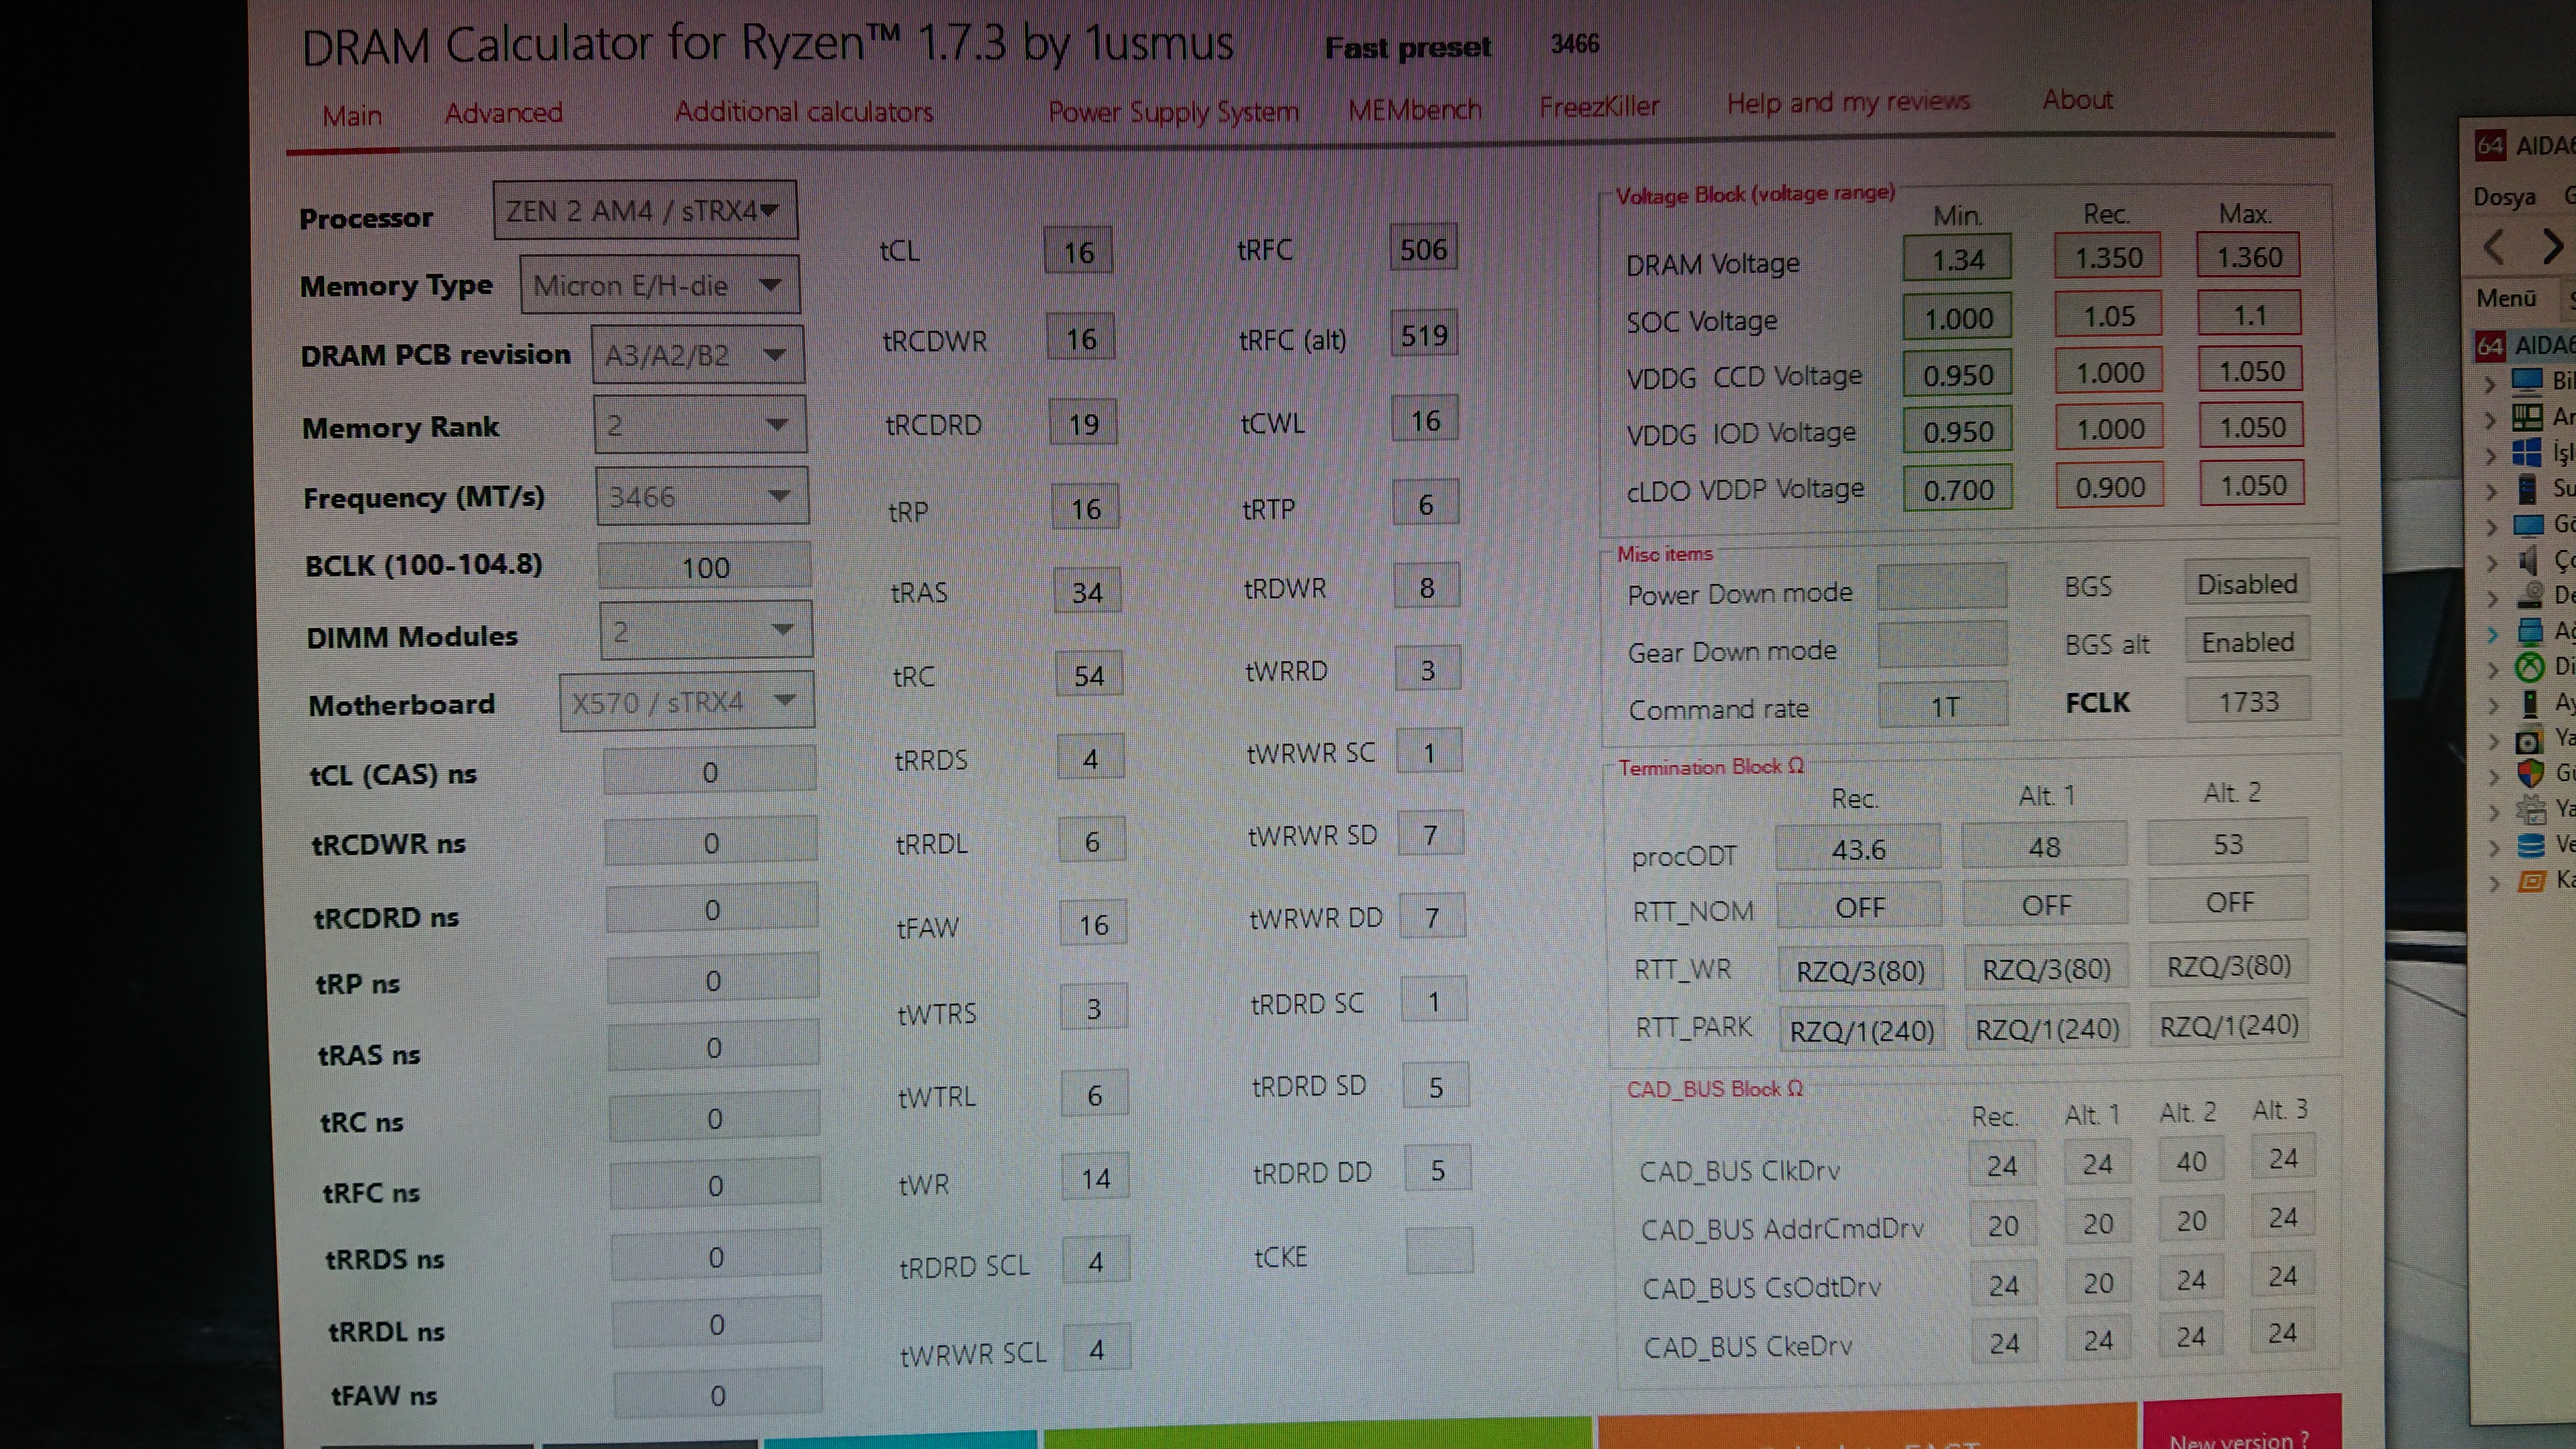Click the tRAS value 34
Image resolution: width=2576 pixels, height=1449 pixels.
tap(1087, 592)
